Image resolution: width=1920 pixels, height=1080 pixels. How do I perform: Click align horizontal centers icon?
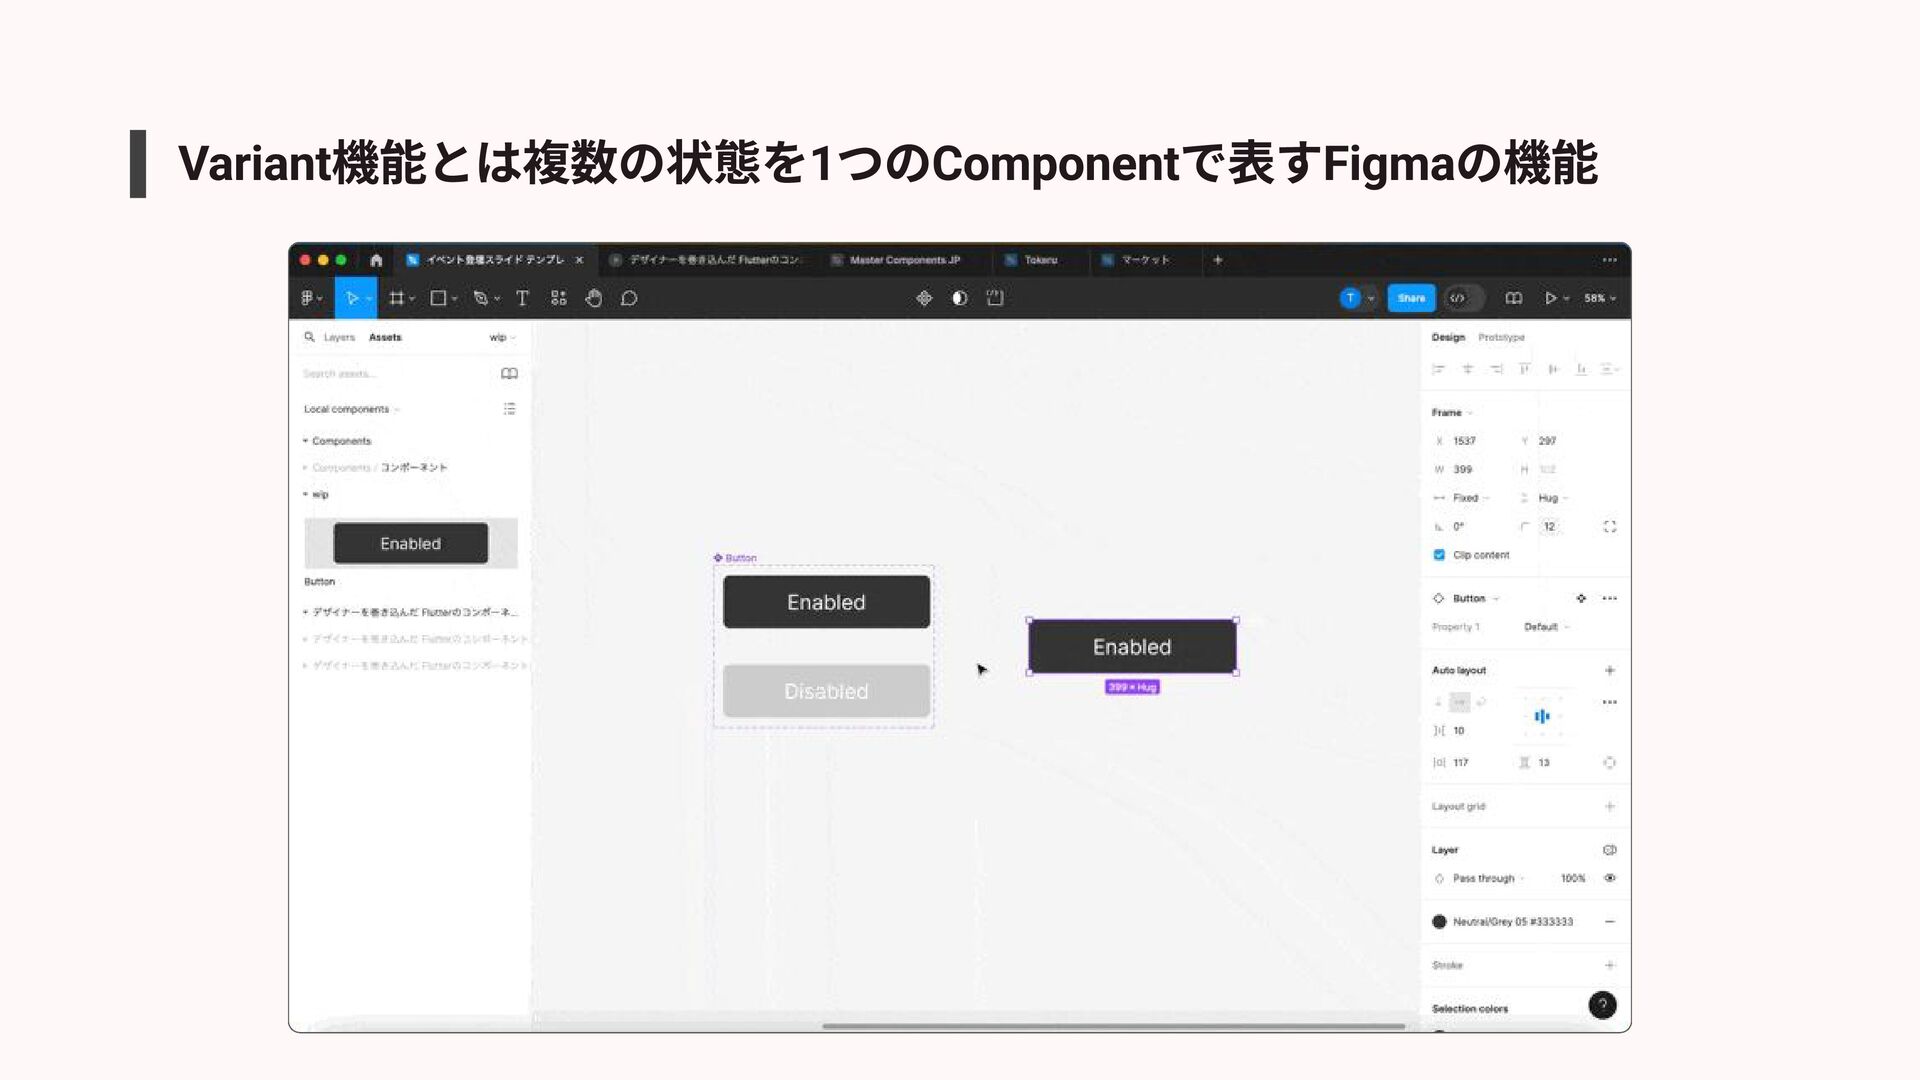coord(1467,369)
